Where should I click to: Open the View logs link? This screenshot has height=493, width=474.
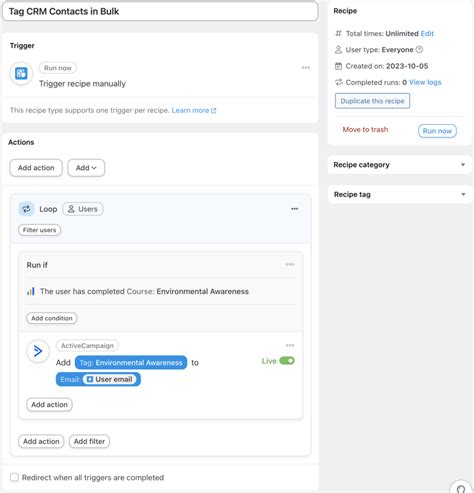click(x=425, y=82)
